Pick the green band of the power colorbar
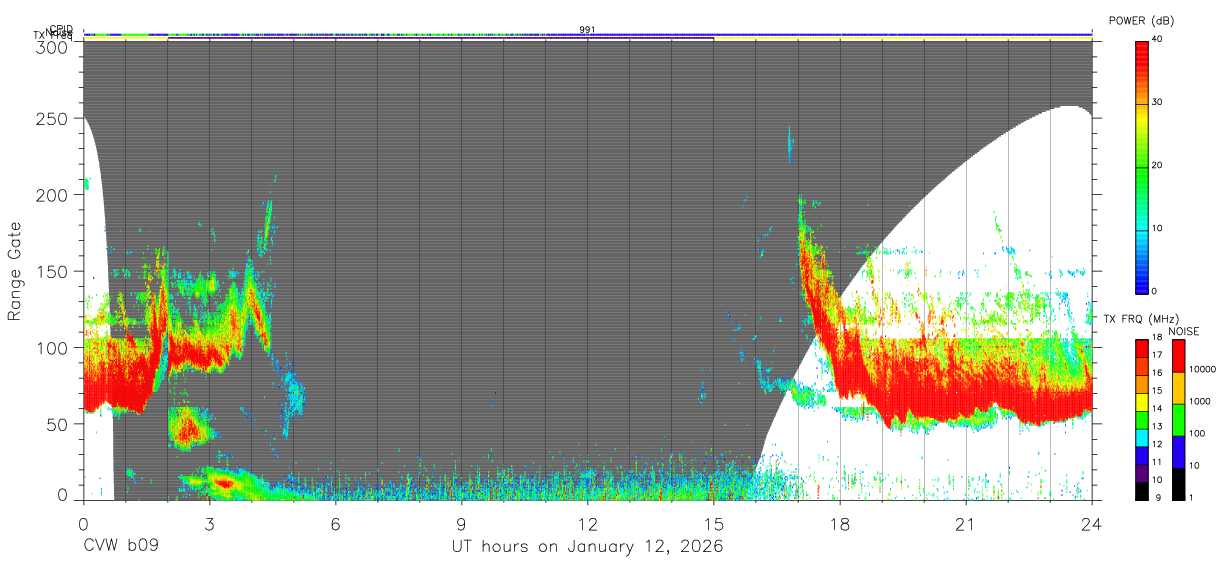Screen dimensions: 1228x567 tap(1142, 175)
